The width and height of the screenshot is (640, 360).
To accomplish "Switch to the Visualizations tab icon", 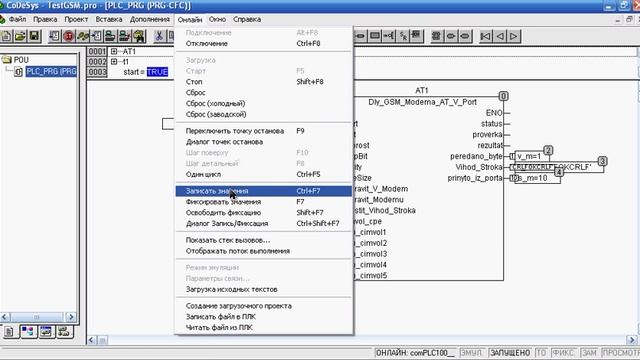I will click(46, 331).
